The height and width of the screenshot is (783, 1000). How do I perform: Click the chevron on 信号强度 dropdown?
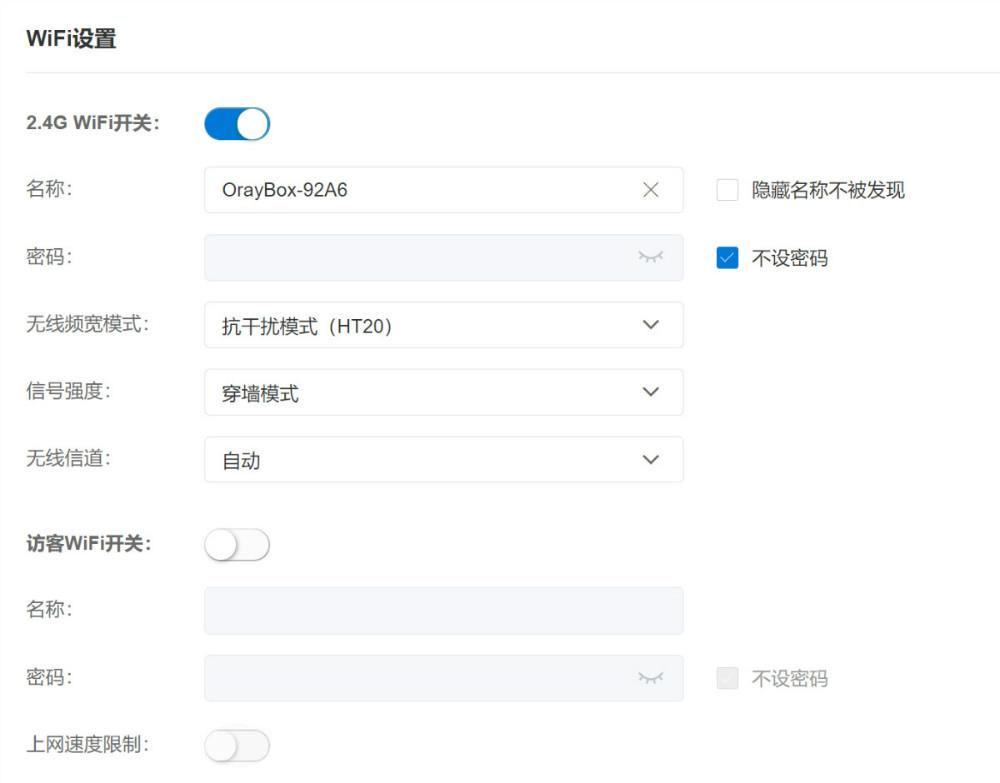[x=651, y=392]
